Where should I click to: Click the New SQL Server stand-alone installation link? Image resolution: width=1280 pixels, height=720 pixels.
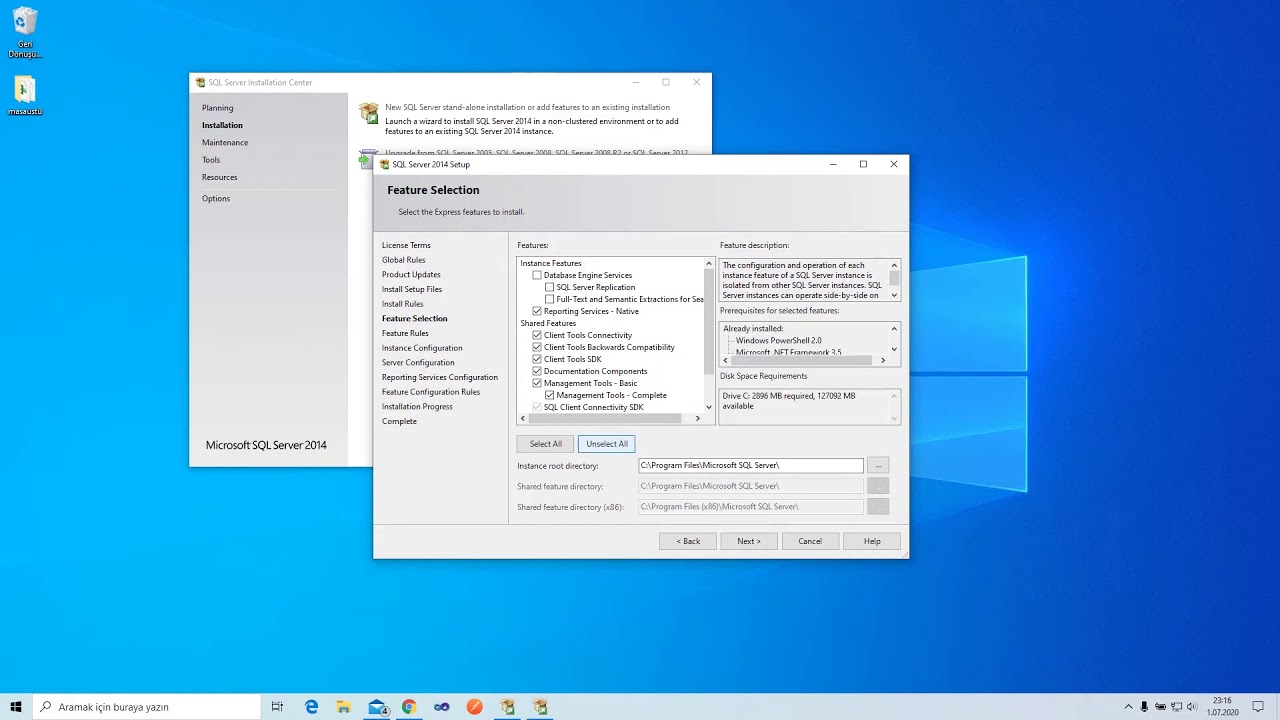[x=527, y=107]
